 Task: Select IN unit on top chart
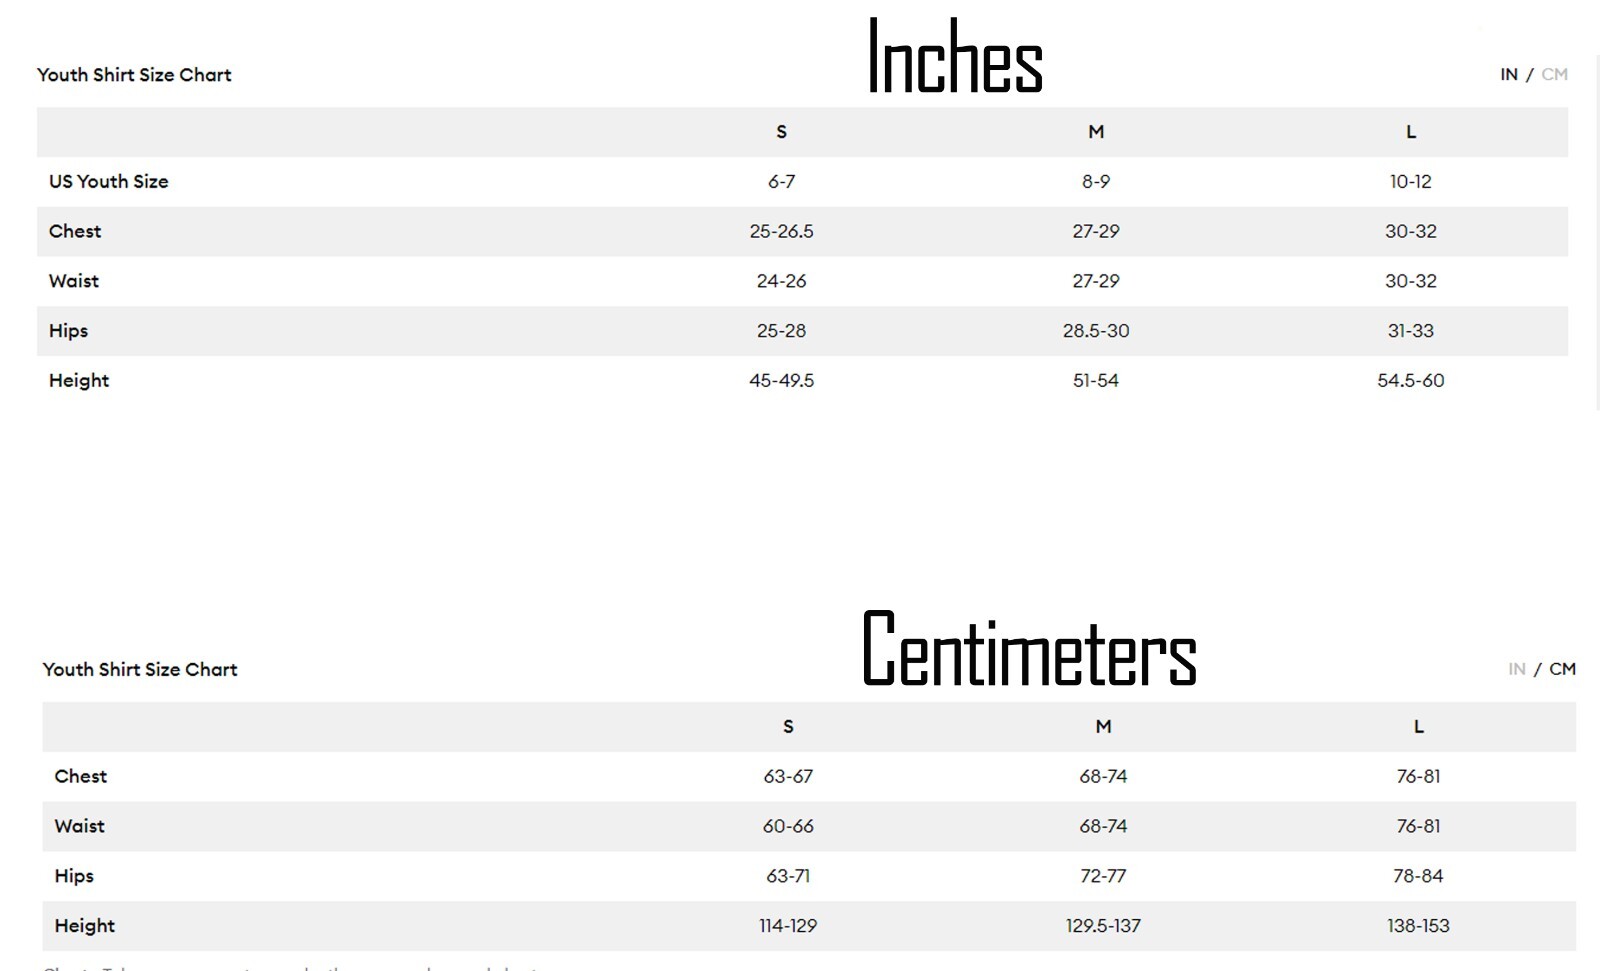tap(1509, 74)
